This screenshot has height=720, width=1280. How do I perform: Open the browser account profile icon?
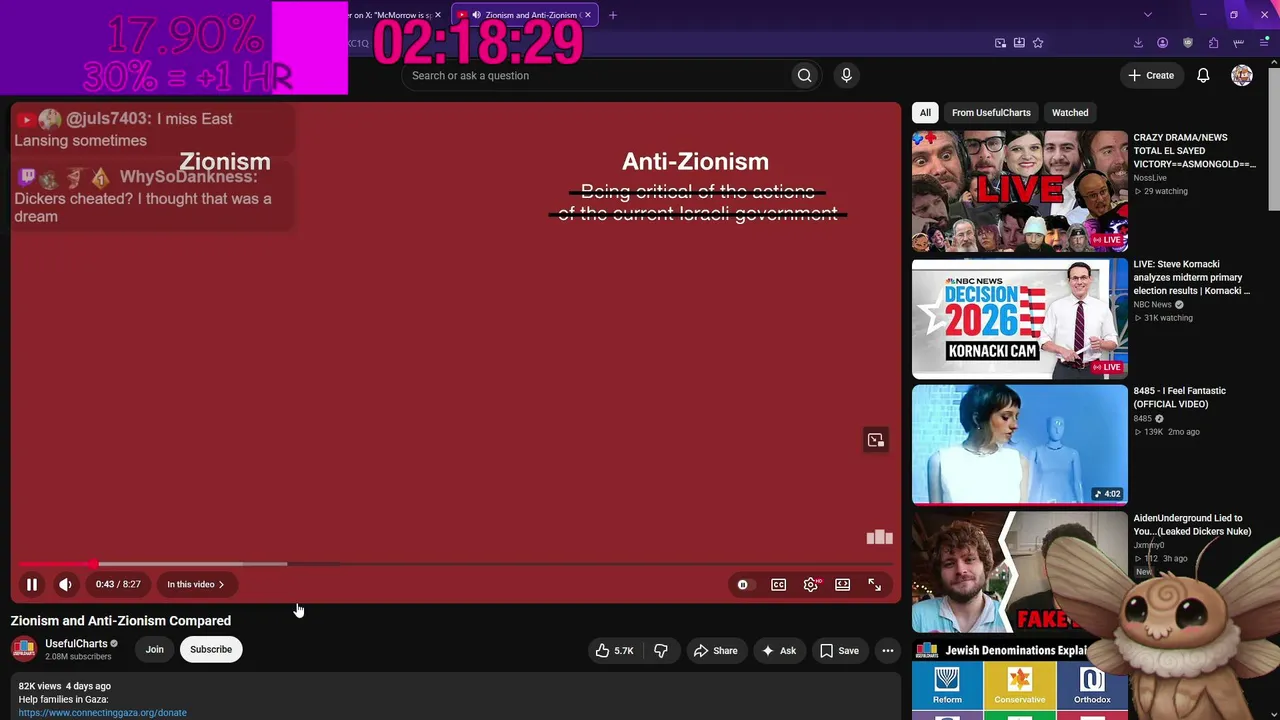click(x=1162, y=43)
